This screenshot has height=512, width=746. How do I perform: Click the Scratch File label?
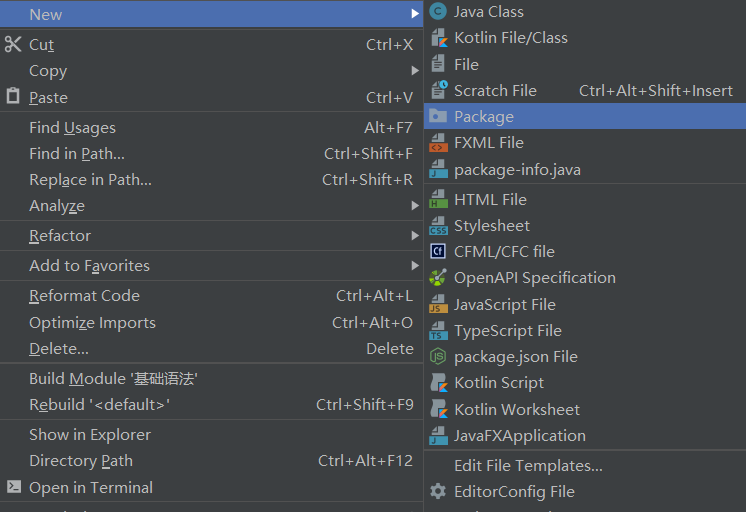(495, 90)
